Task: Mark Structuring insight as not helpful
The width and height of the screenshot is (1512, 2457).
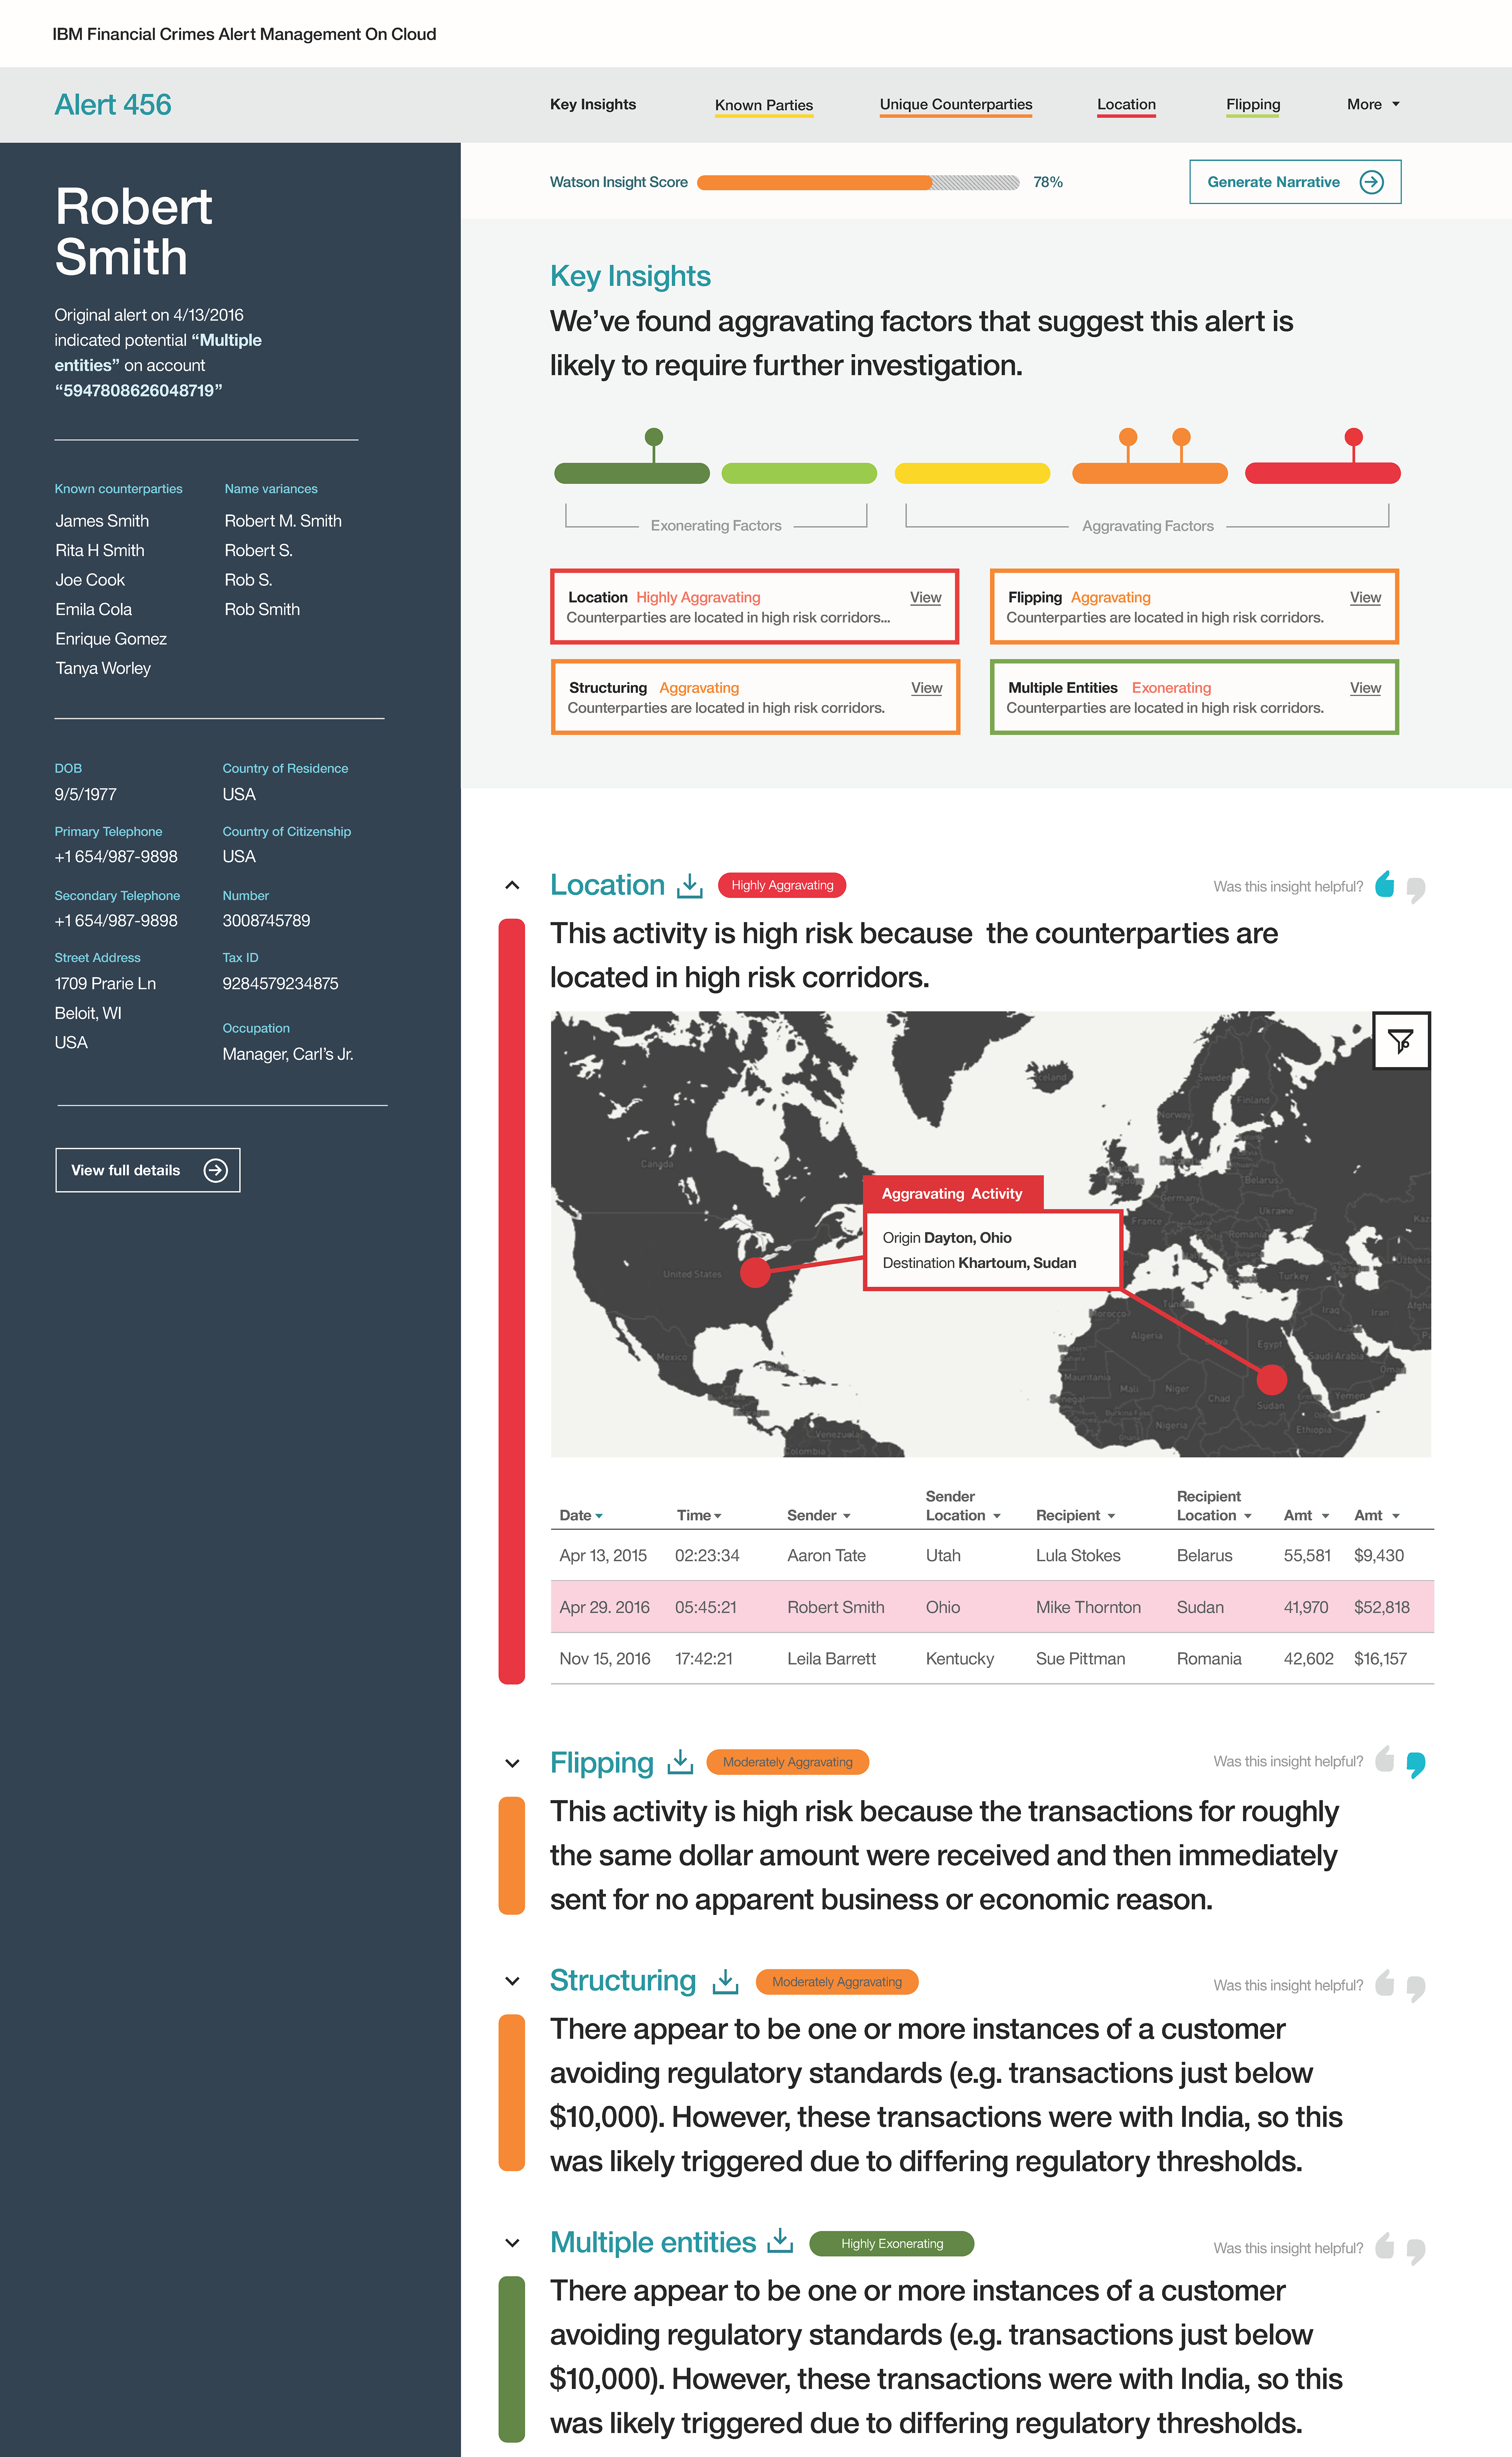Action: (1416, 1989)
